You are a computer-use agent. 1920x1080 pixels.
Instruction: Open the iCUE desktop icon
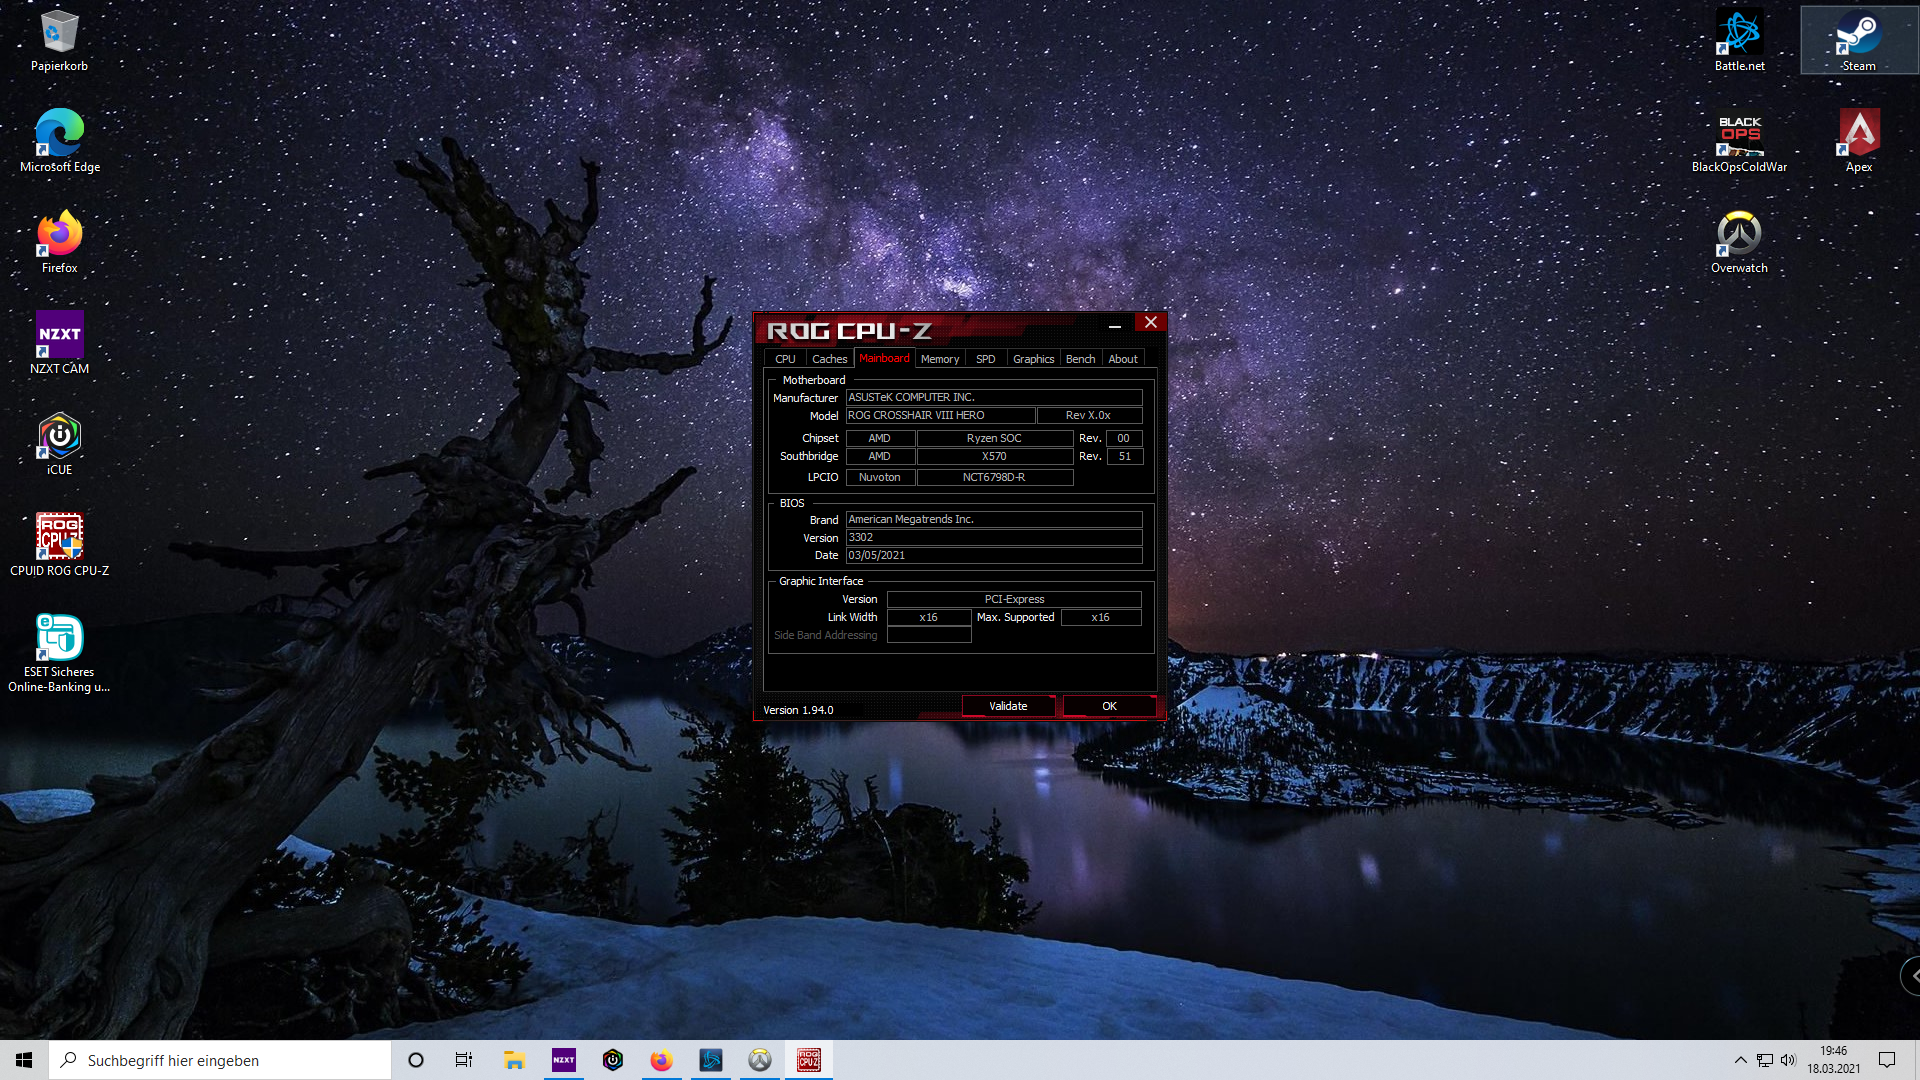tap(59, 443)
